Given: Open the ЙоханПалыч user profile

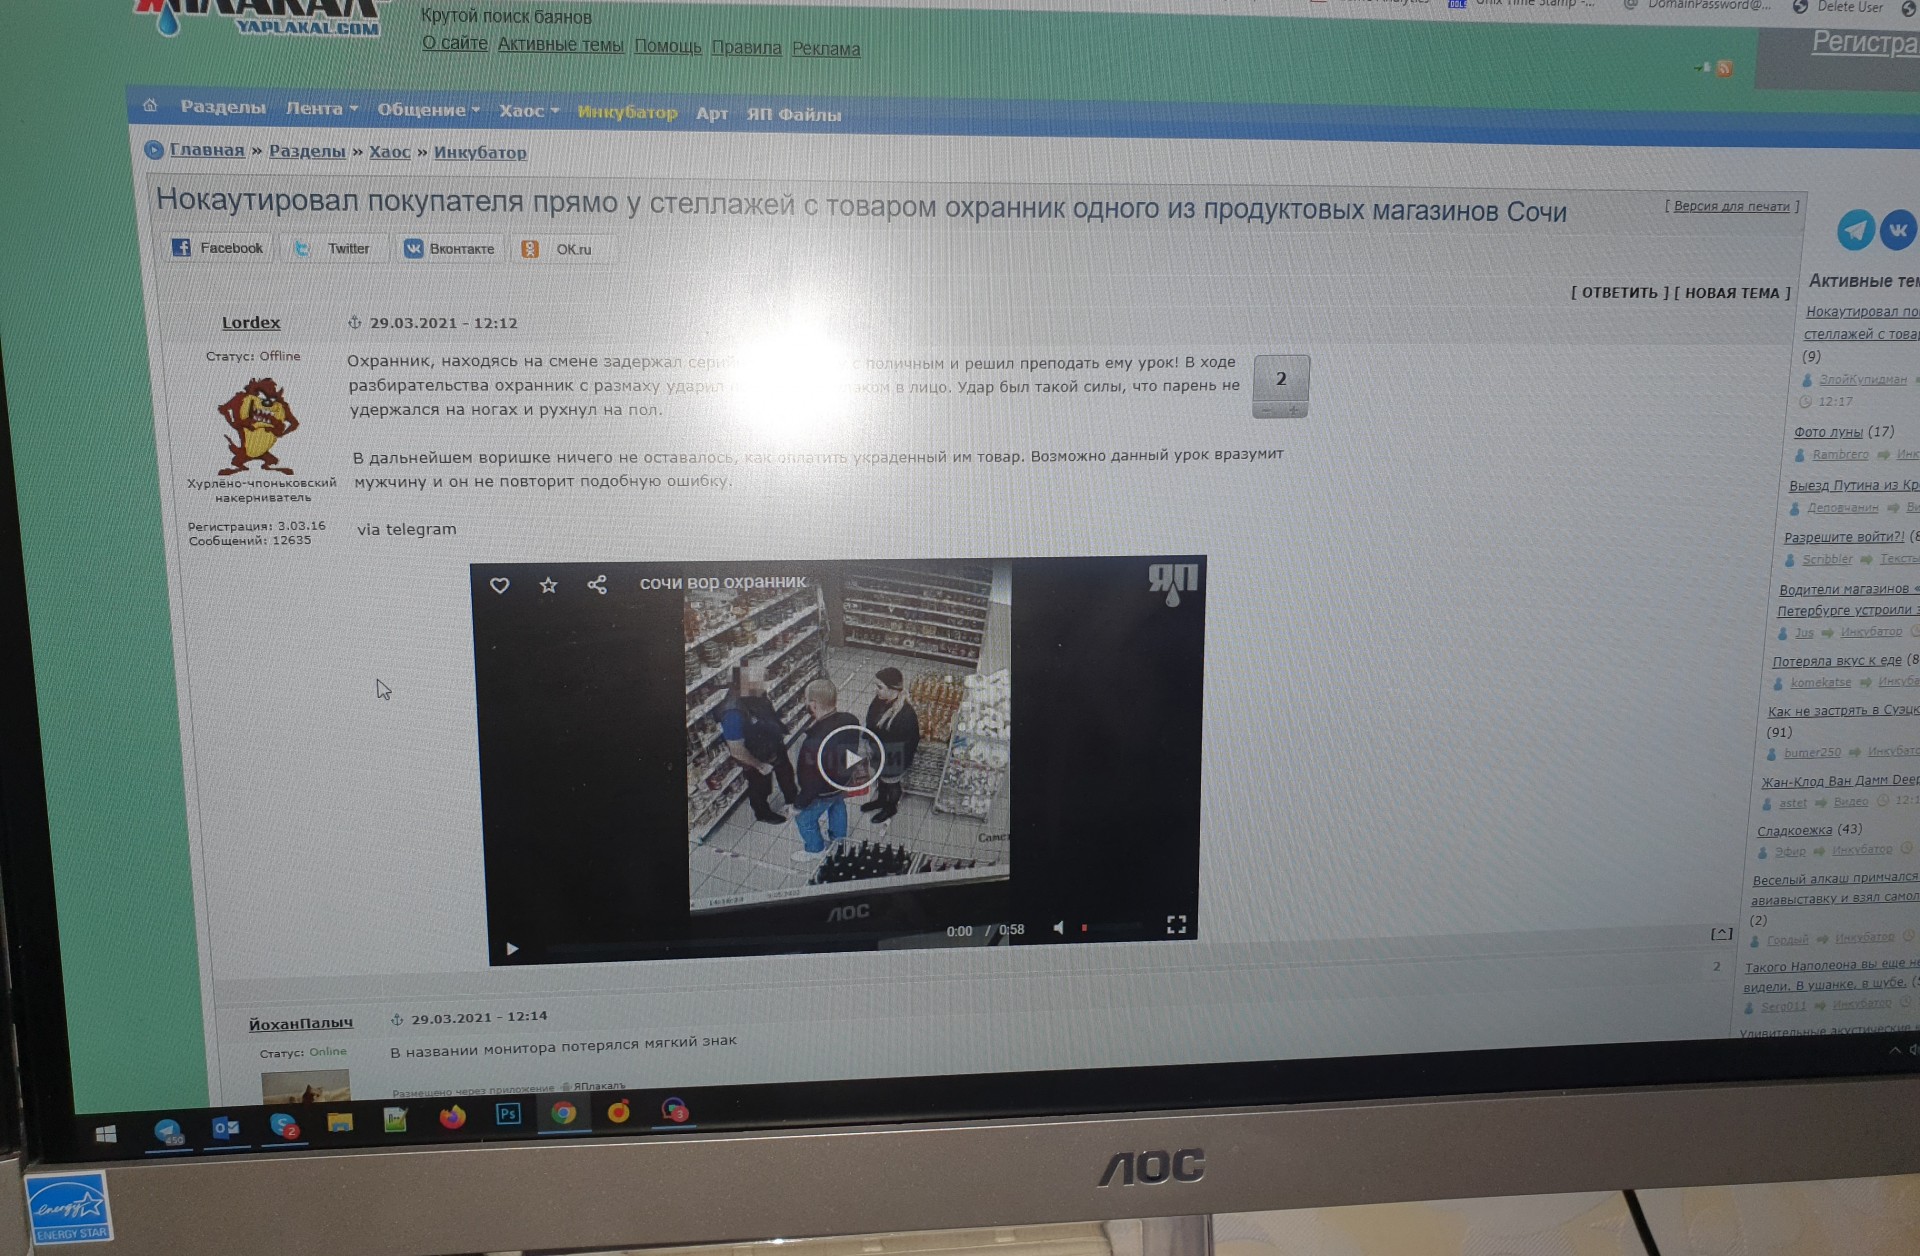Looking at the screenshot, I should 301,1024.
